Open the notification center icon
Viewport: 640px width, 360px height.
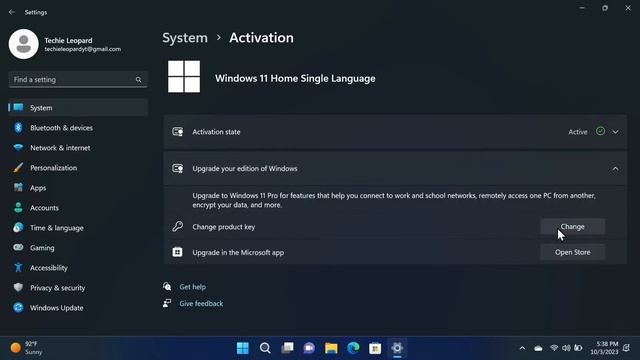pyautogui.click(x=627, y=348)
